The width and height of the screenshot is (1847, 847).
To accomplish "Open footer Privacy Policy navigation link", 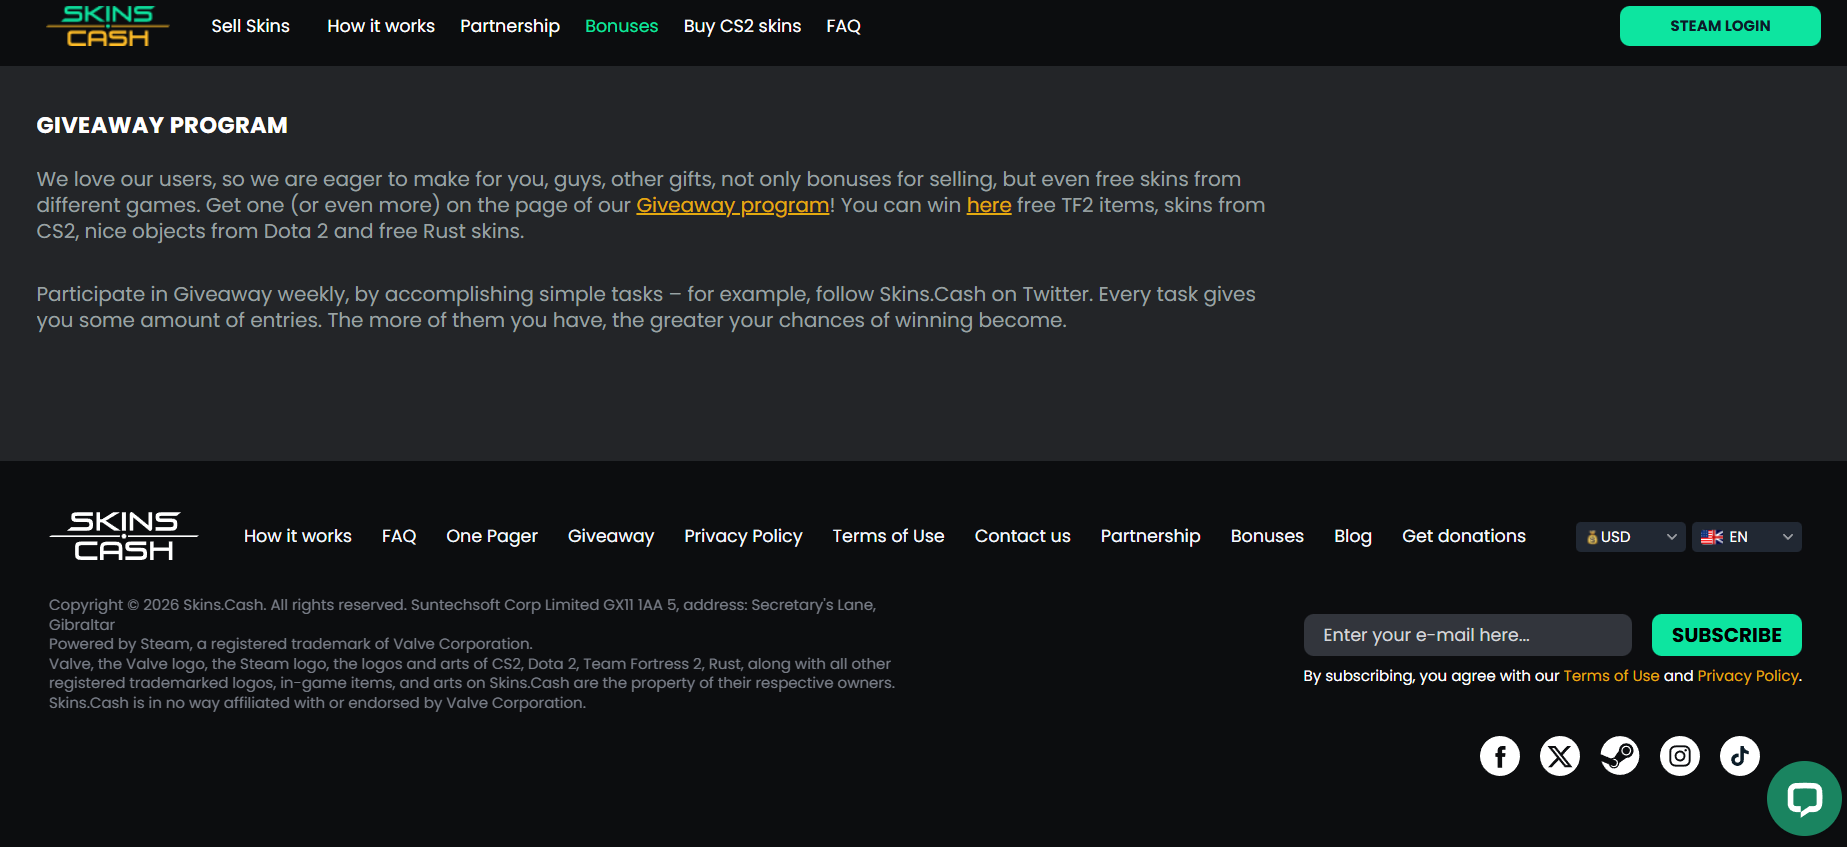I will (743, 536).
